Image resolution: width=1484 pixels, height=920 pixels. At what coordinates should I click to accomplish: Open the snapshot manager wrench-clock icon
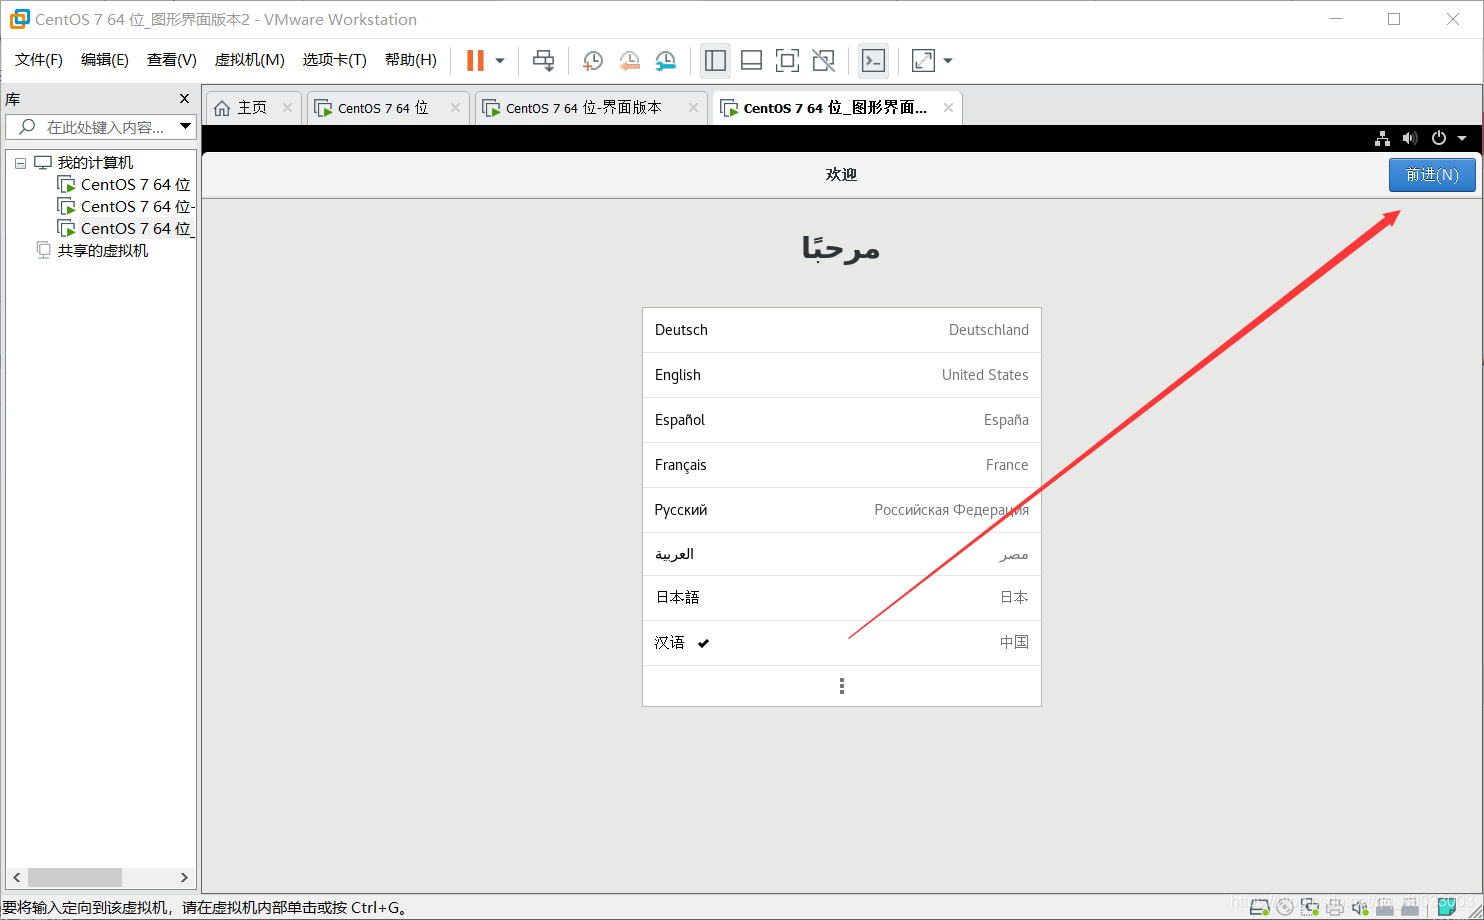pyautogui.click(x=665, y=61)
